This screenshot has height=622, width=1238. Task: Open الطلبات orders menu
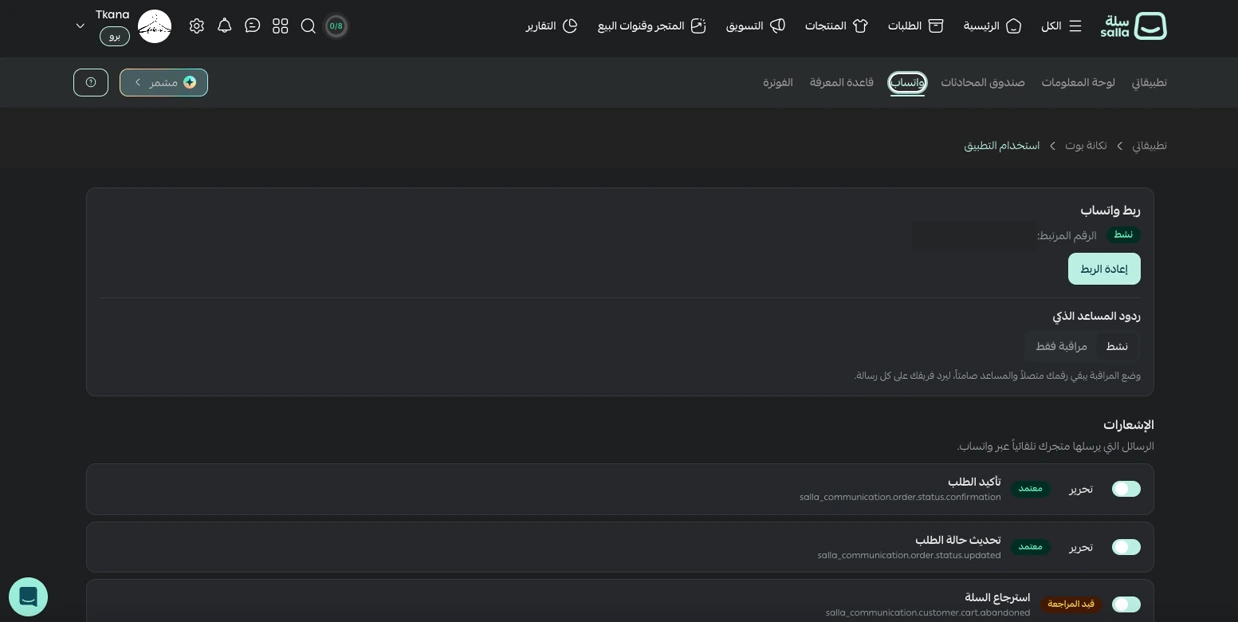[x=915, y=26]
